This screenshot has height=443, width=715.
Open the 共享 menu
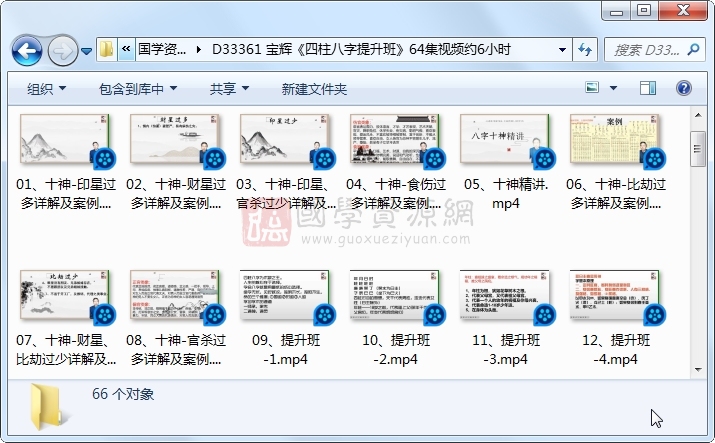point(229,89)
